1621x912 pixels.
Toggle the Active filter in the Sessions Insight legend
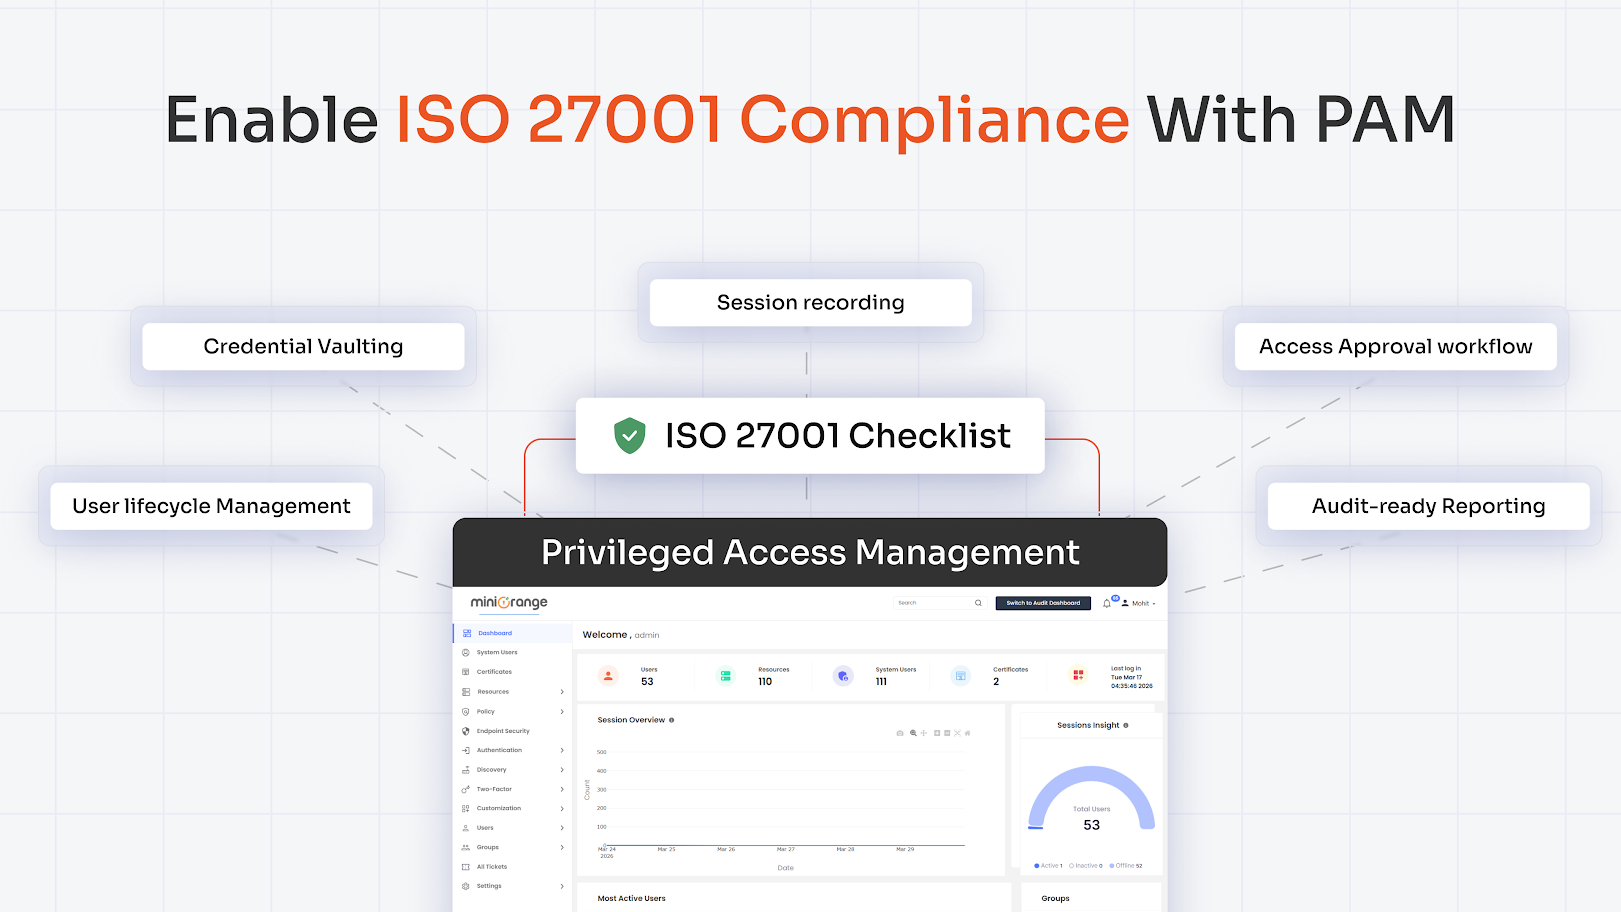1048,865
